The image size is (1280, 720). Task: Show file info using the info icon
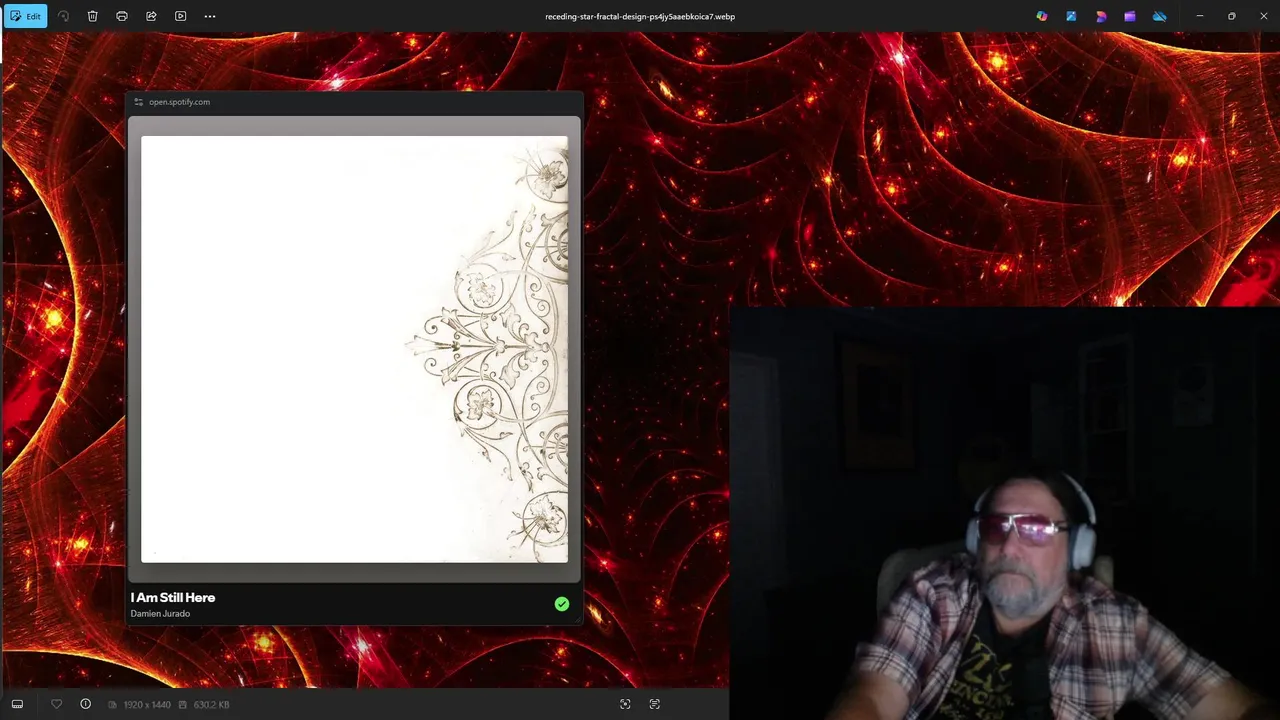[x=85, y=704]
